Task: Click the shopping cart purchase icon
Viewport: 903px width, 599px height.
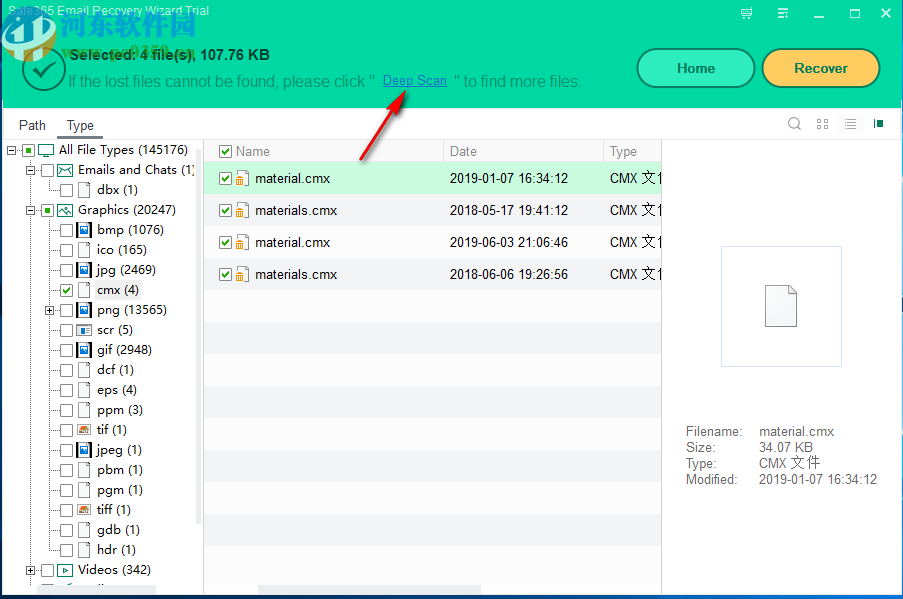Action: (x=745, y=14)
